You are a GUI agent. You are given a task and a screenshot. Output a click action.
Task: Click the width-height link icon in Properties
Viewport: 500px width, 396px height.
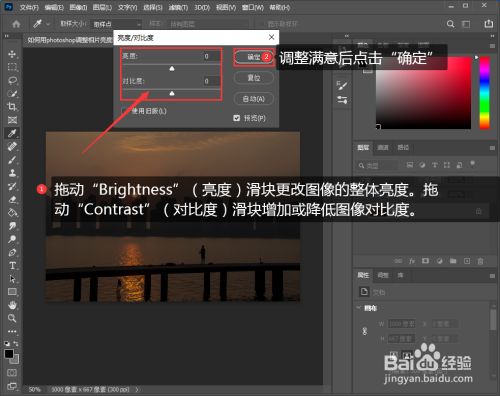pyautogui.click(x=364, y=331)
